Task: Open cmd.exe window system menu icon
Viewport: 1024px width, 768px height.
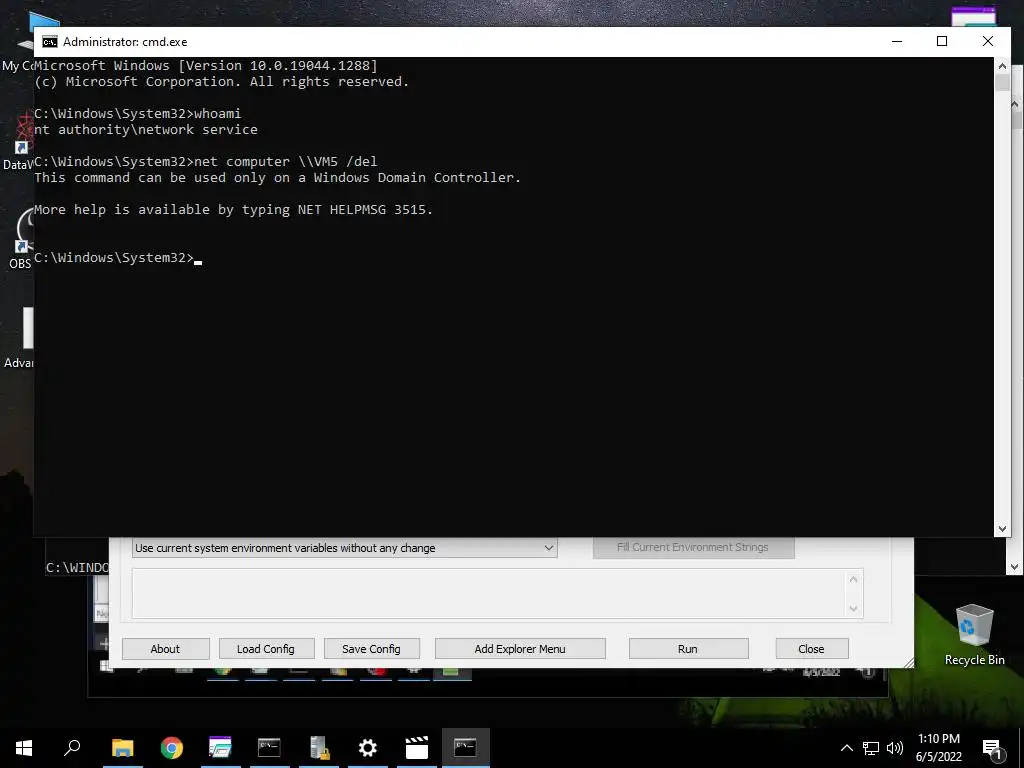Action: click(50, 42)
